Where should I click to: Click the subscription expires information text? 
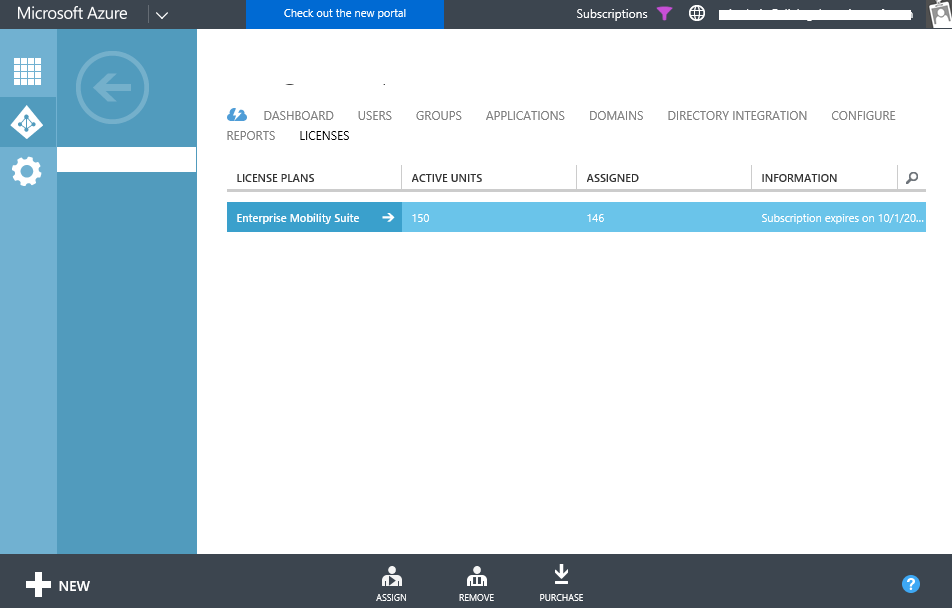point(842,218)
